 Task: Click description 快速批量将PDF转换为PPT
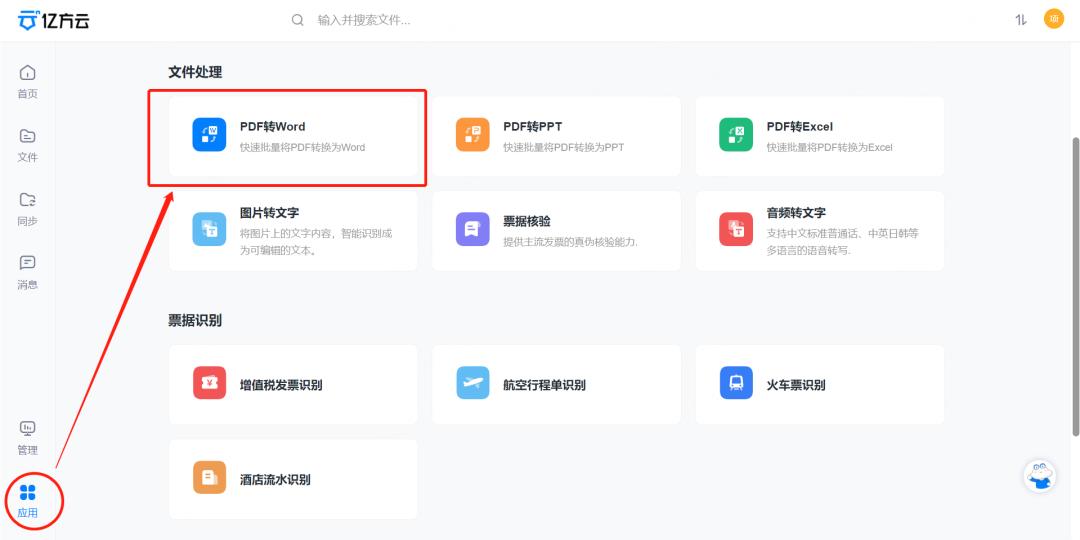[563, 147]
